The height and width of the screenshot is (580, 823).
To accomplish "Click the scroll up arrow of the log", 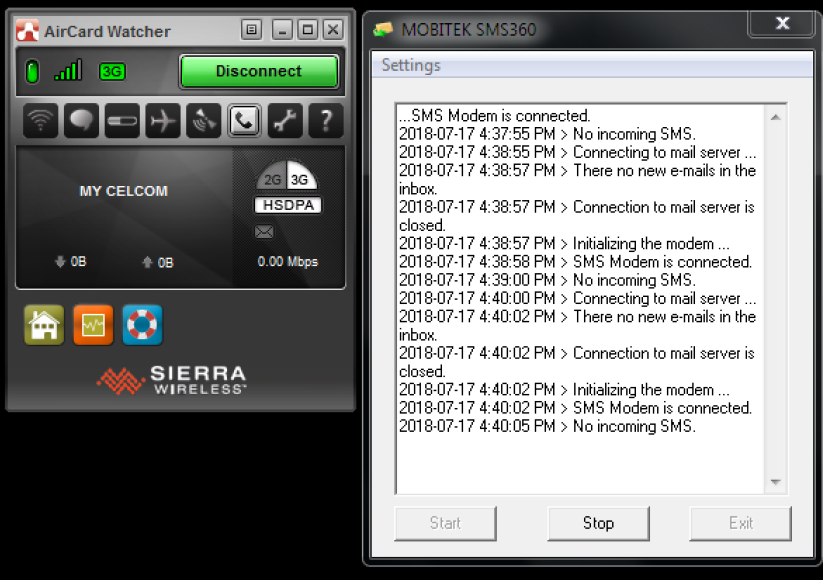I will pyautogui.click(x=775, y=117).
